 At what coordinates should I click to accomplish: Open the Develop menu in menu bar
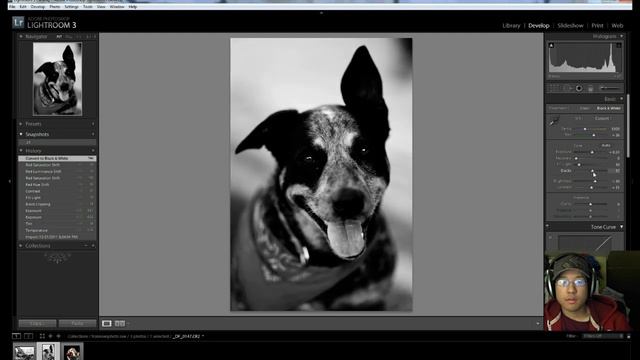click(38, 7)
